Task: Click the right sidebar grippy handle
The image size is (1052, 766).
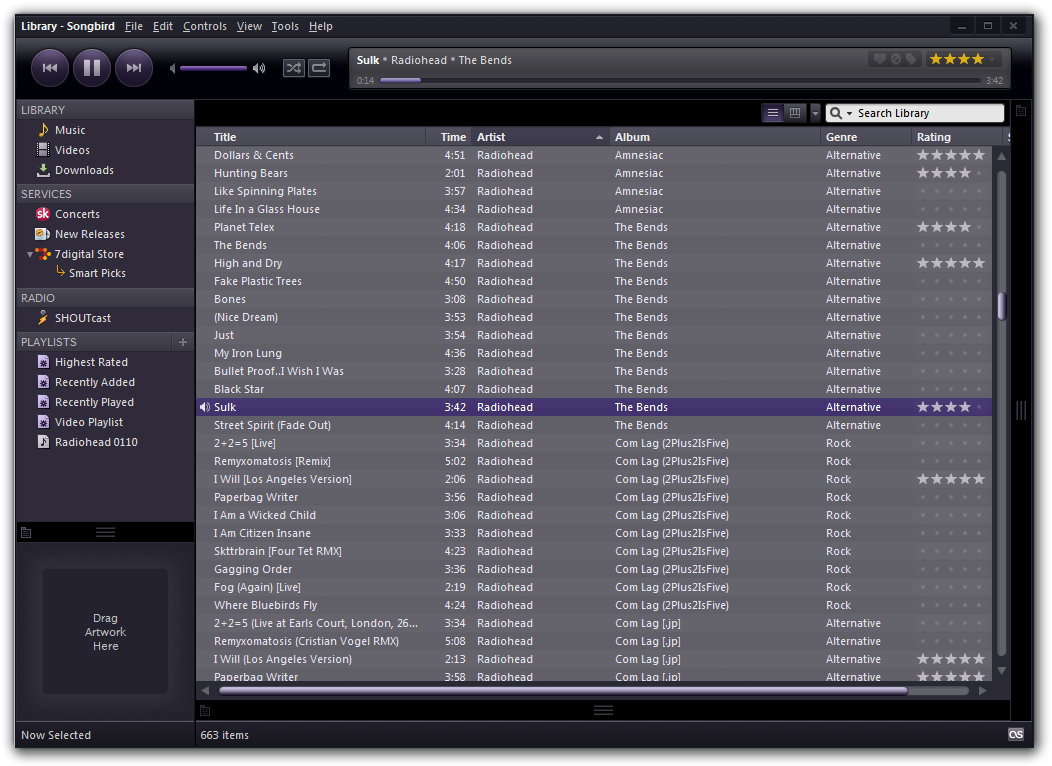Action: (x=1020, y=411)
